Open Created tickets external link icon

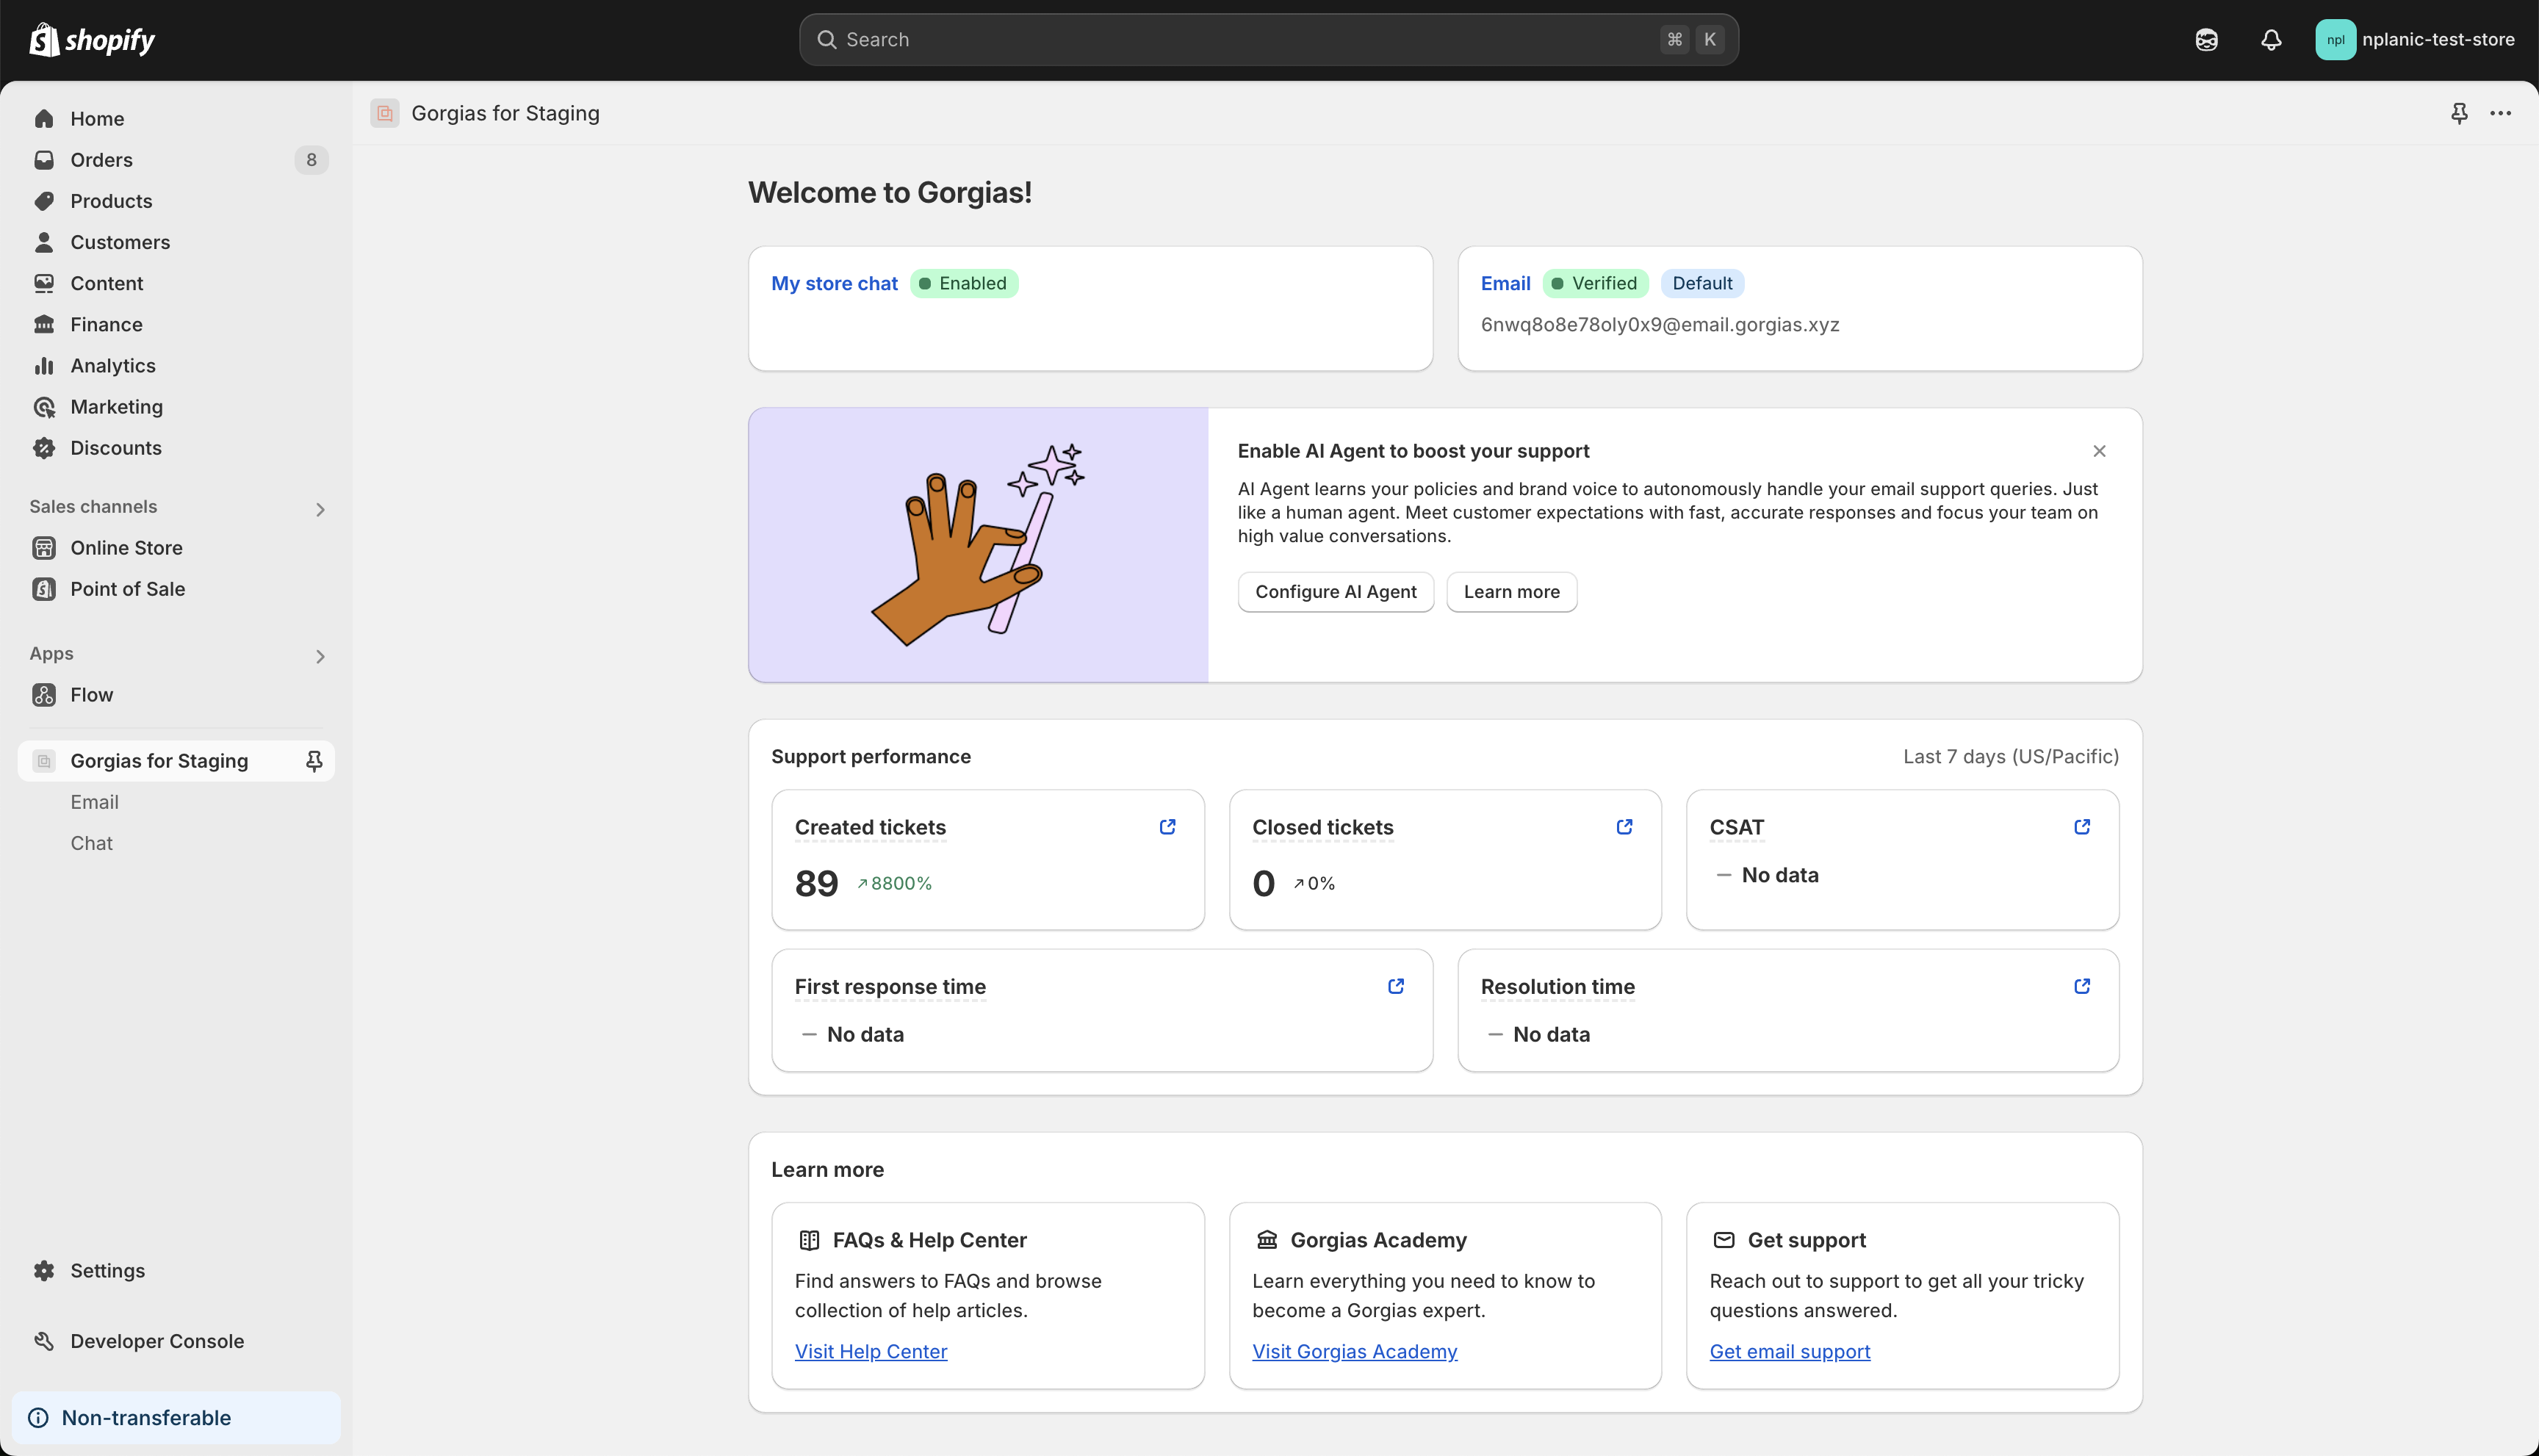1167,827
